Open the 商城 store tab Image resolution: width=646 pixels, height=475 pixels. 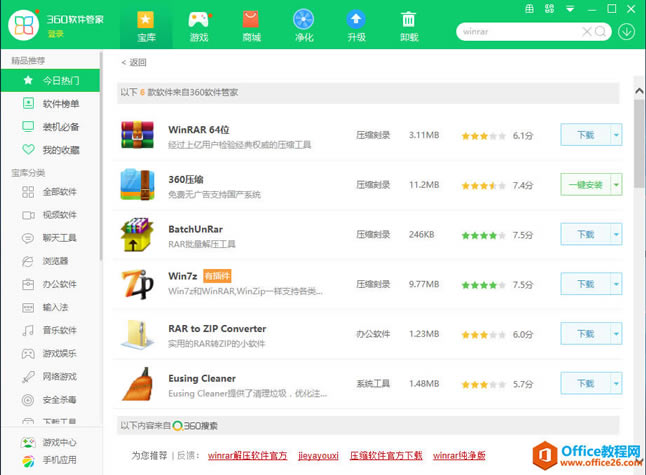click(251, 26)
